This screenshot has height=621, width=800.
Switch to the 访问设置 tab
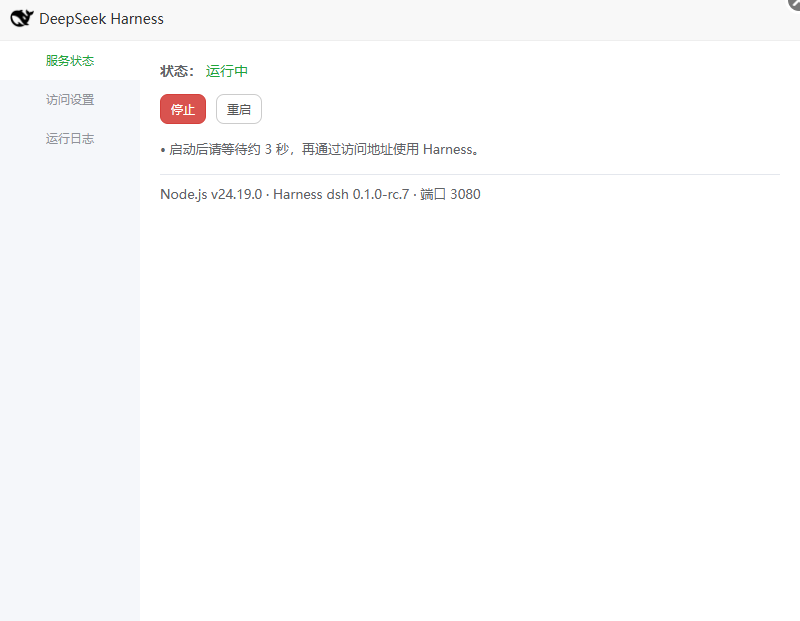(70, 100)
